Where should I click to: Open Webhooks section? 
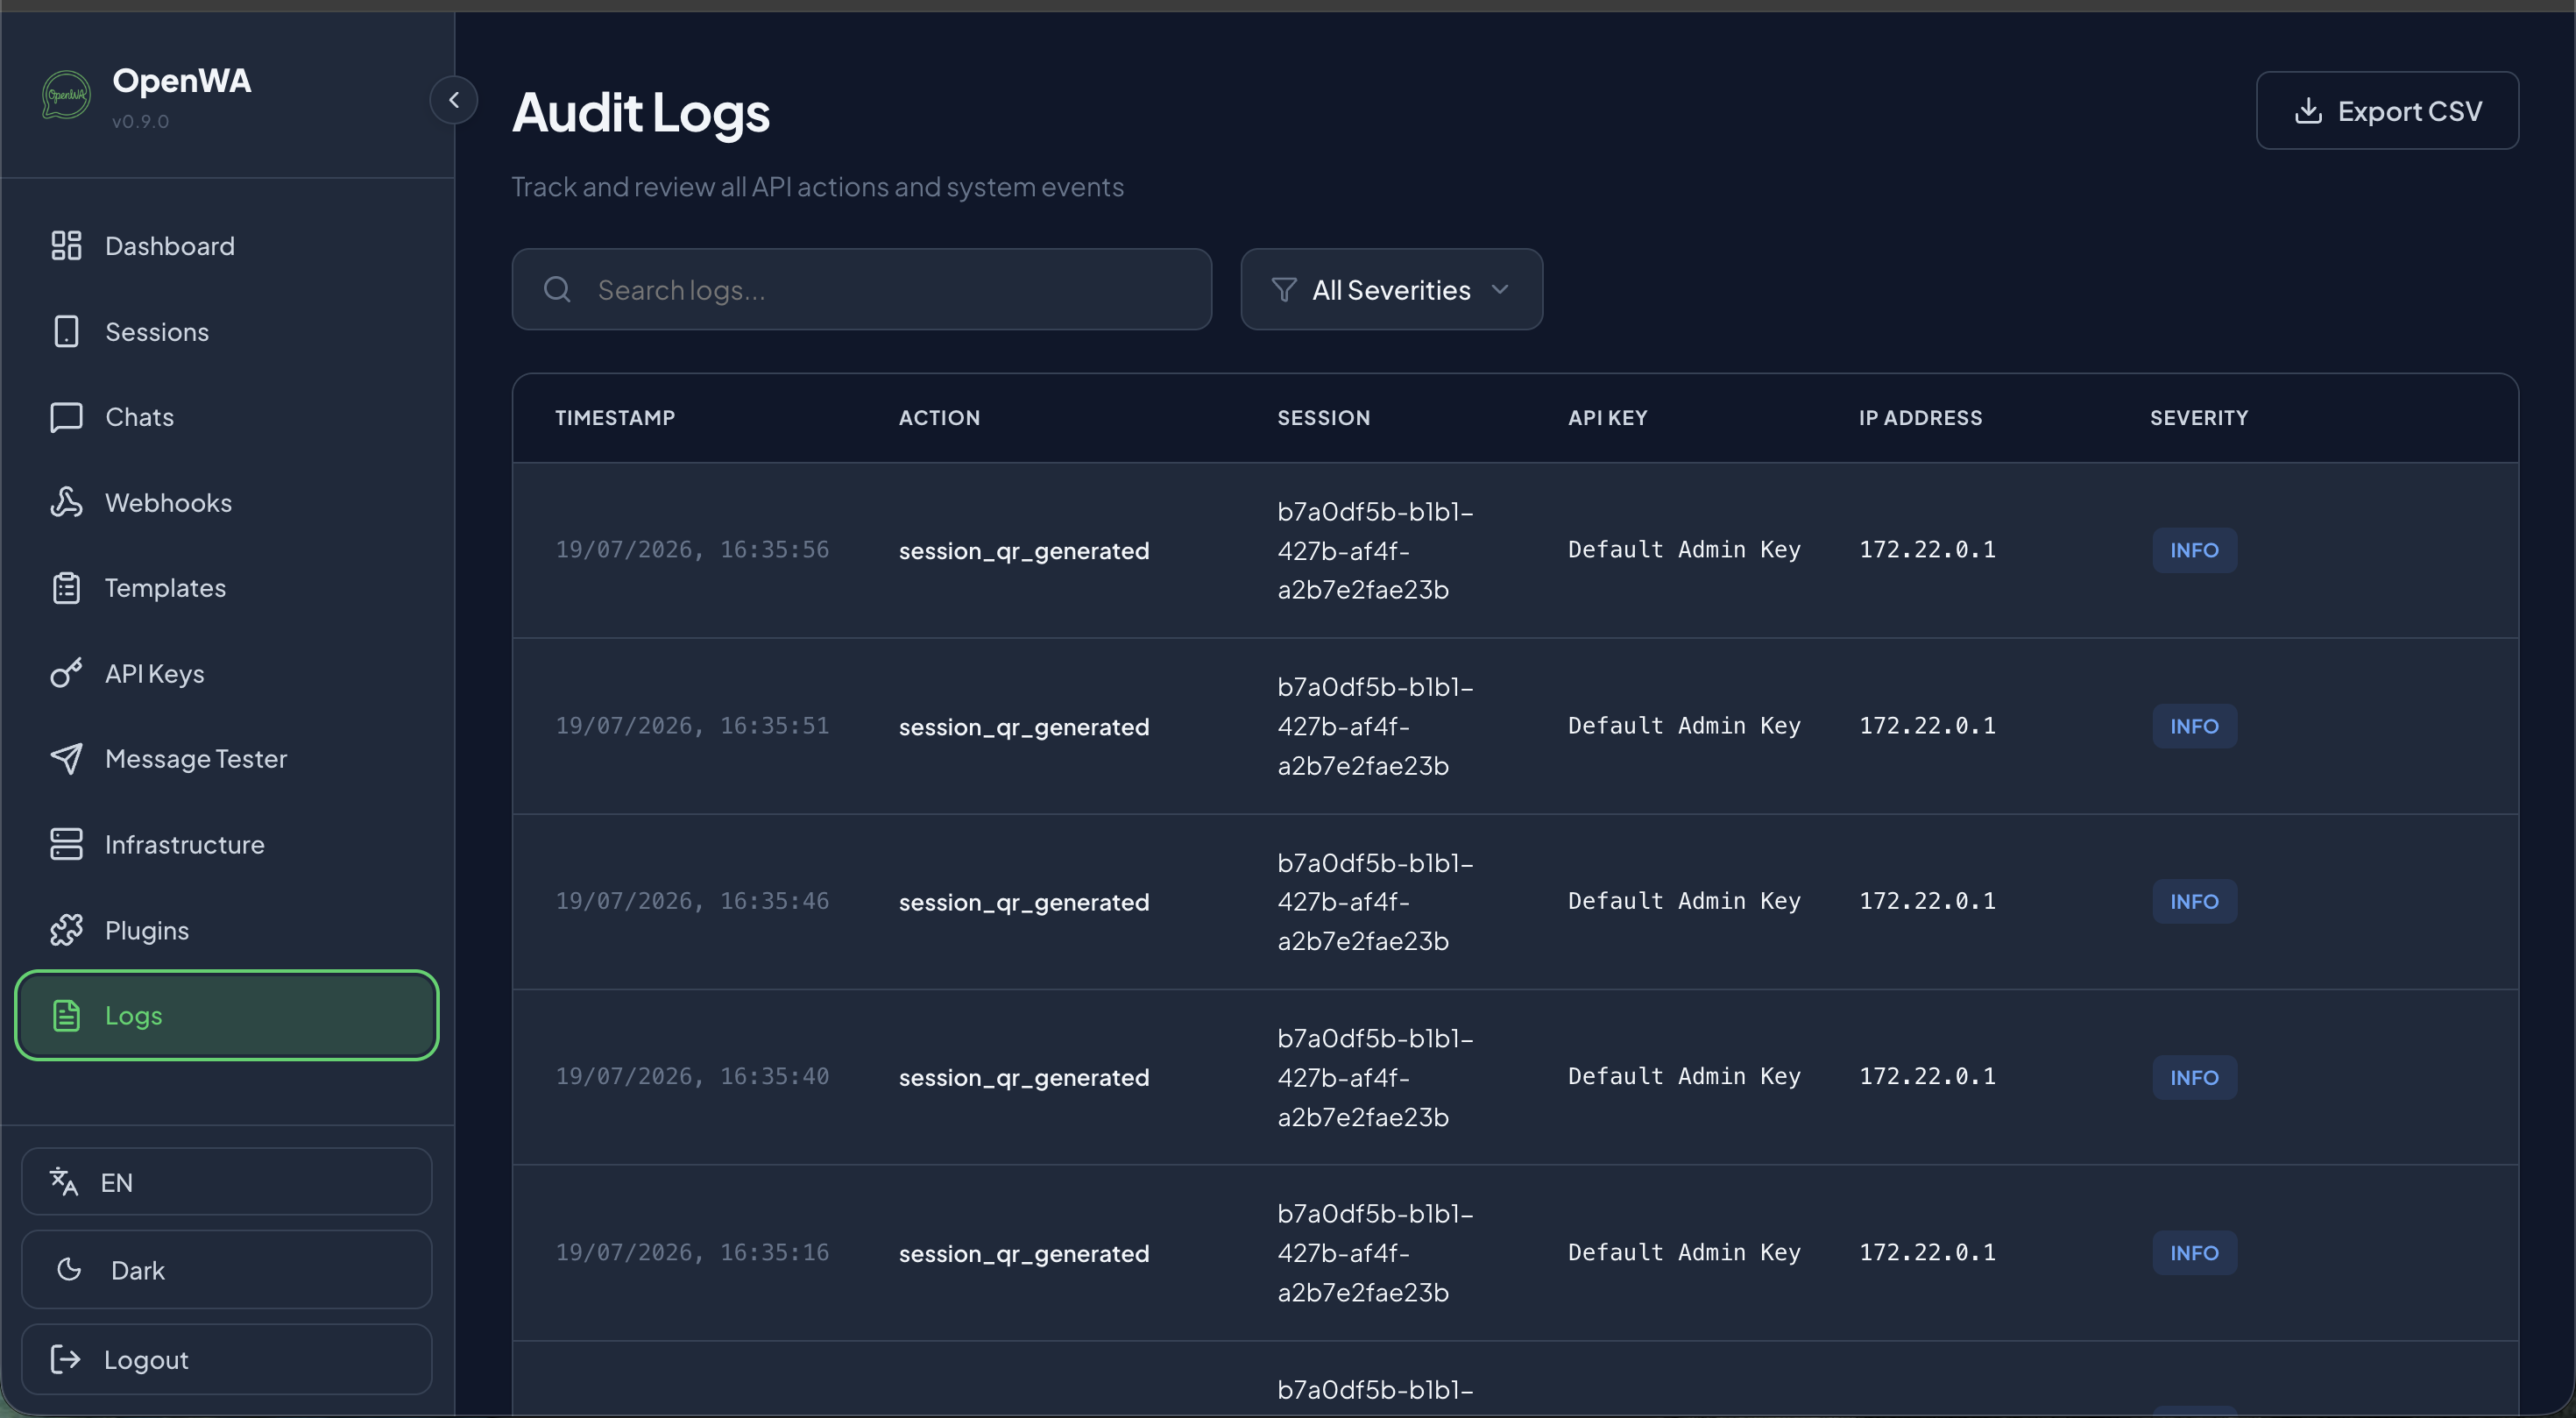(228, 502)
